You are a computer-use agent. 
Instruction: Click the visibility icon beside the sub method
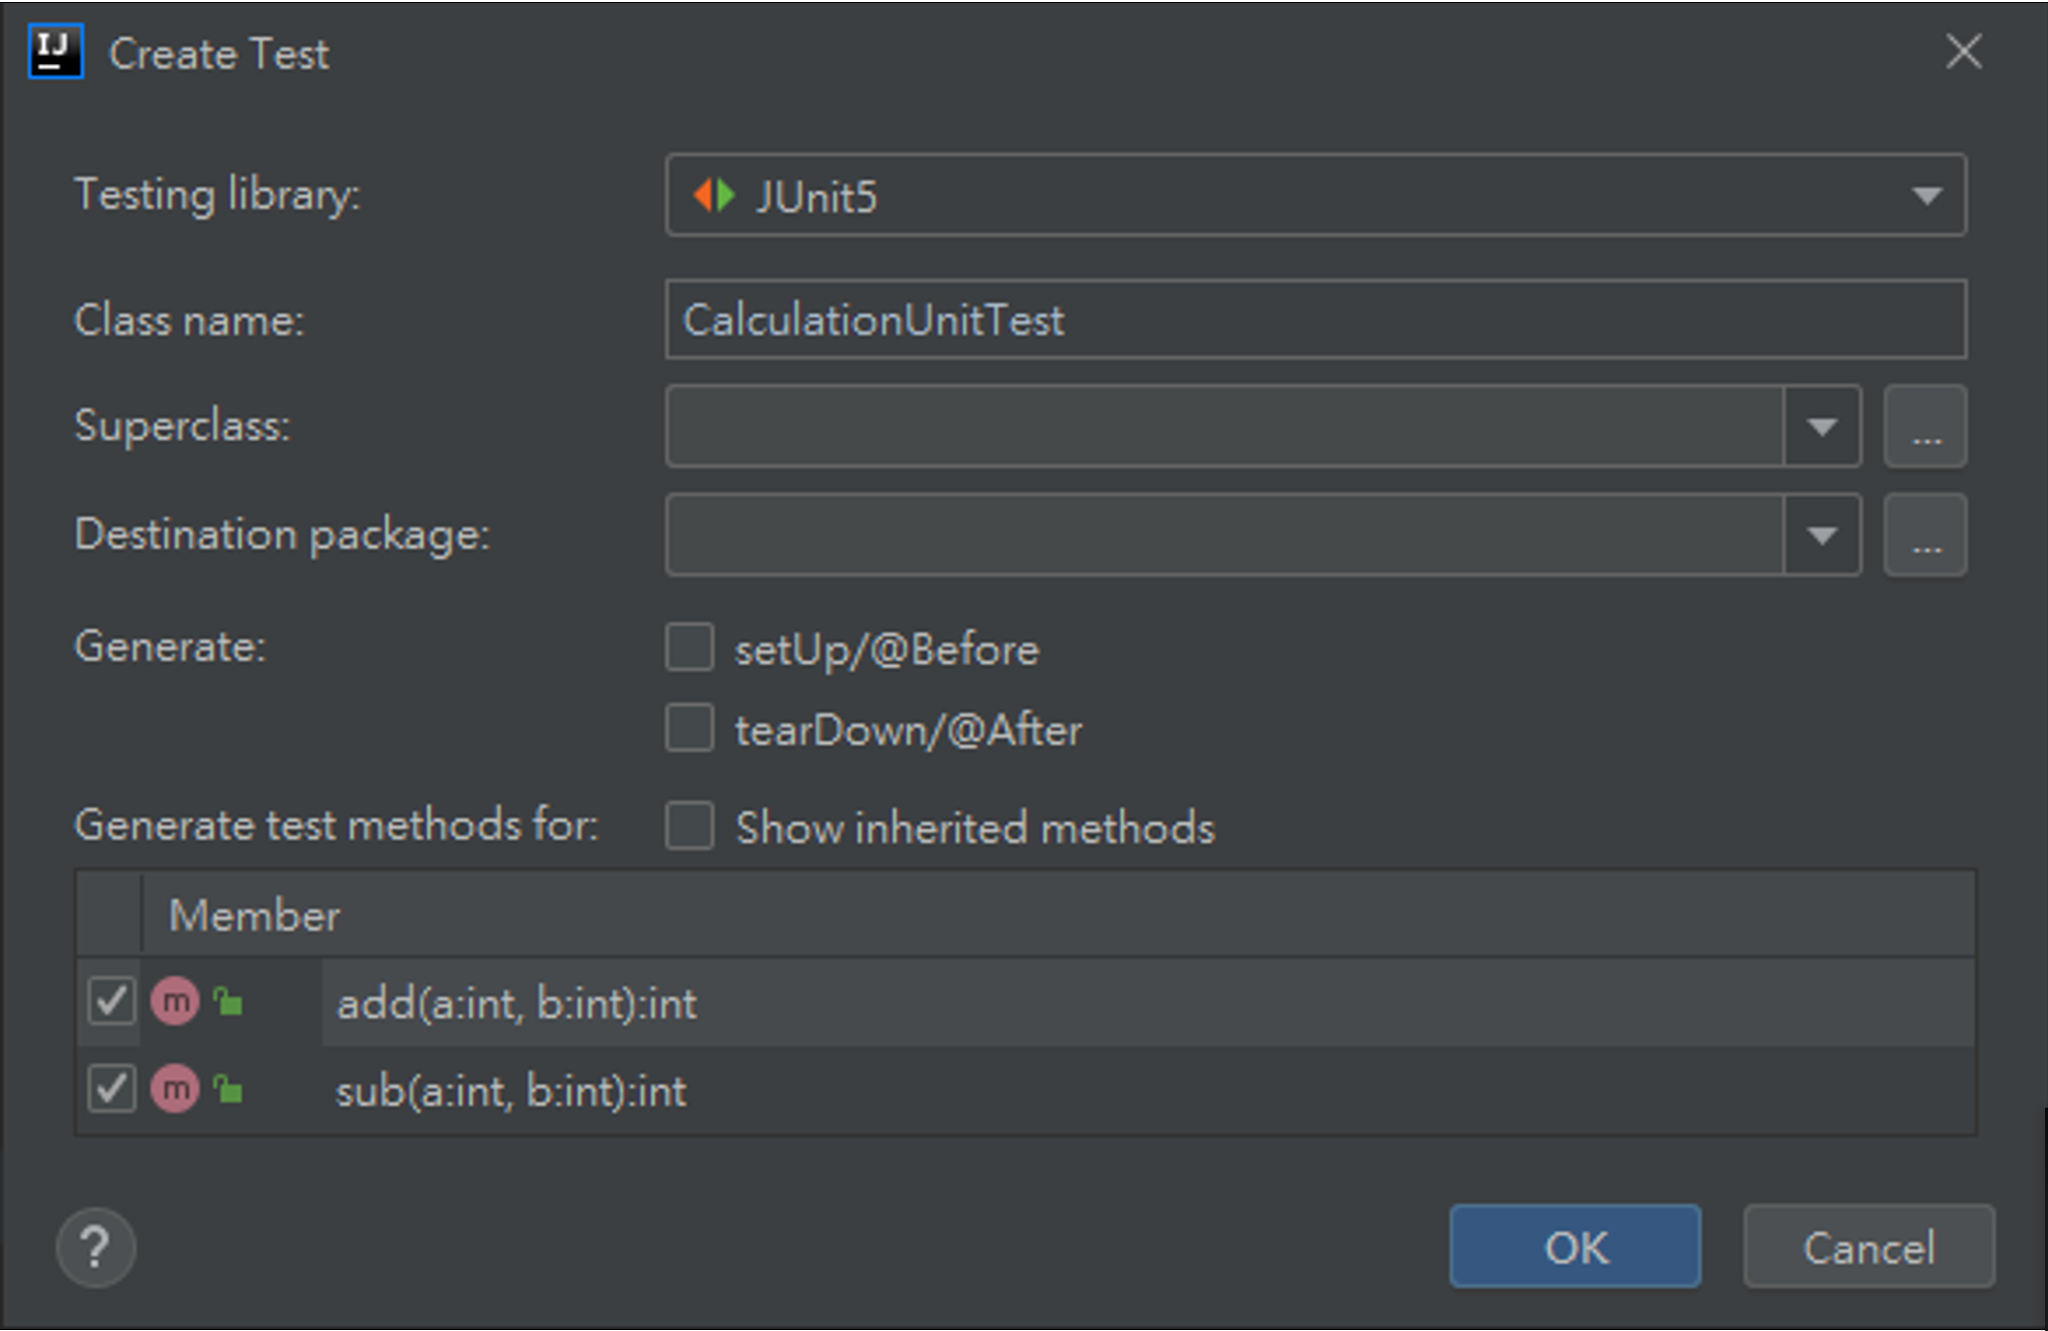[x=228, y=1090]
